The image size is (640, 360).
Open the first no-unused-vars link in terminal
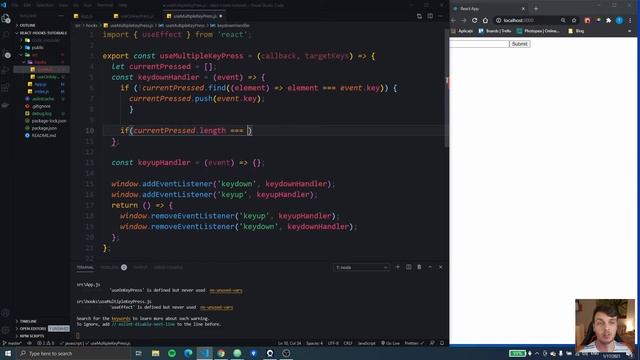point(226,290)
